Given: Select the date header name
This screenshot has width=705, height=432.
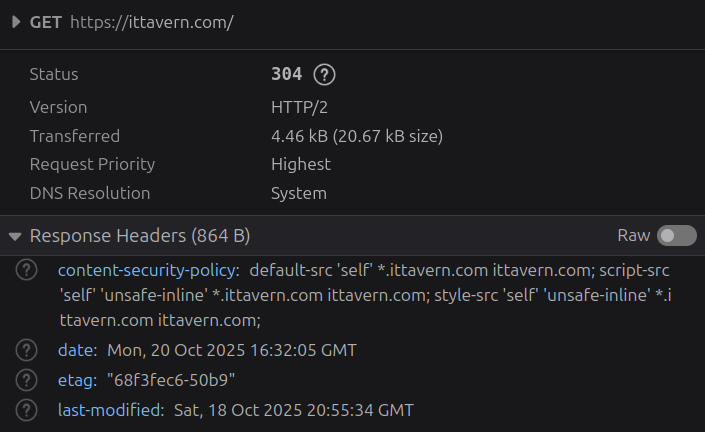Looking at the screenshot, I should (77, 350).
